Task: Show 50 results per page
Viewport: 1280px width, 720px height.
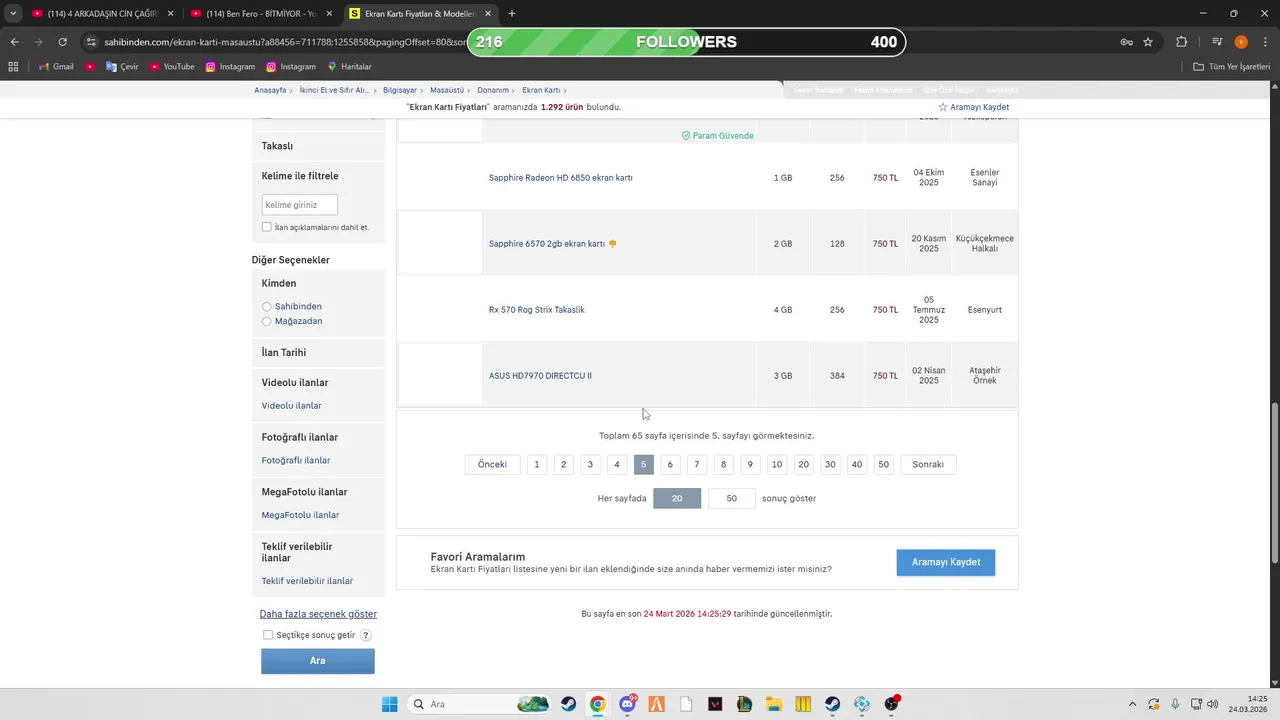Action: 732,498
